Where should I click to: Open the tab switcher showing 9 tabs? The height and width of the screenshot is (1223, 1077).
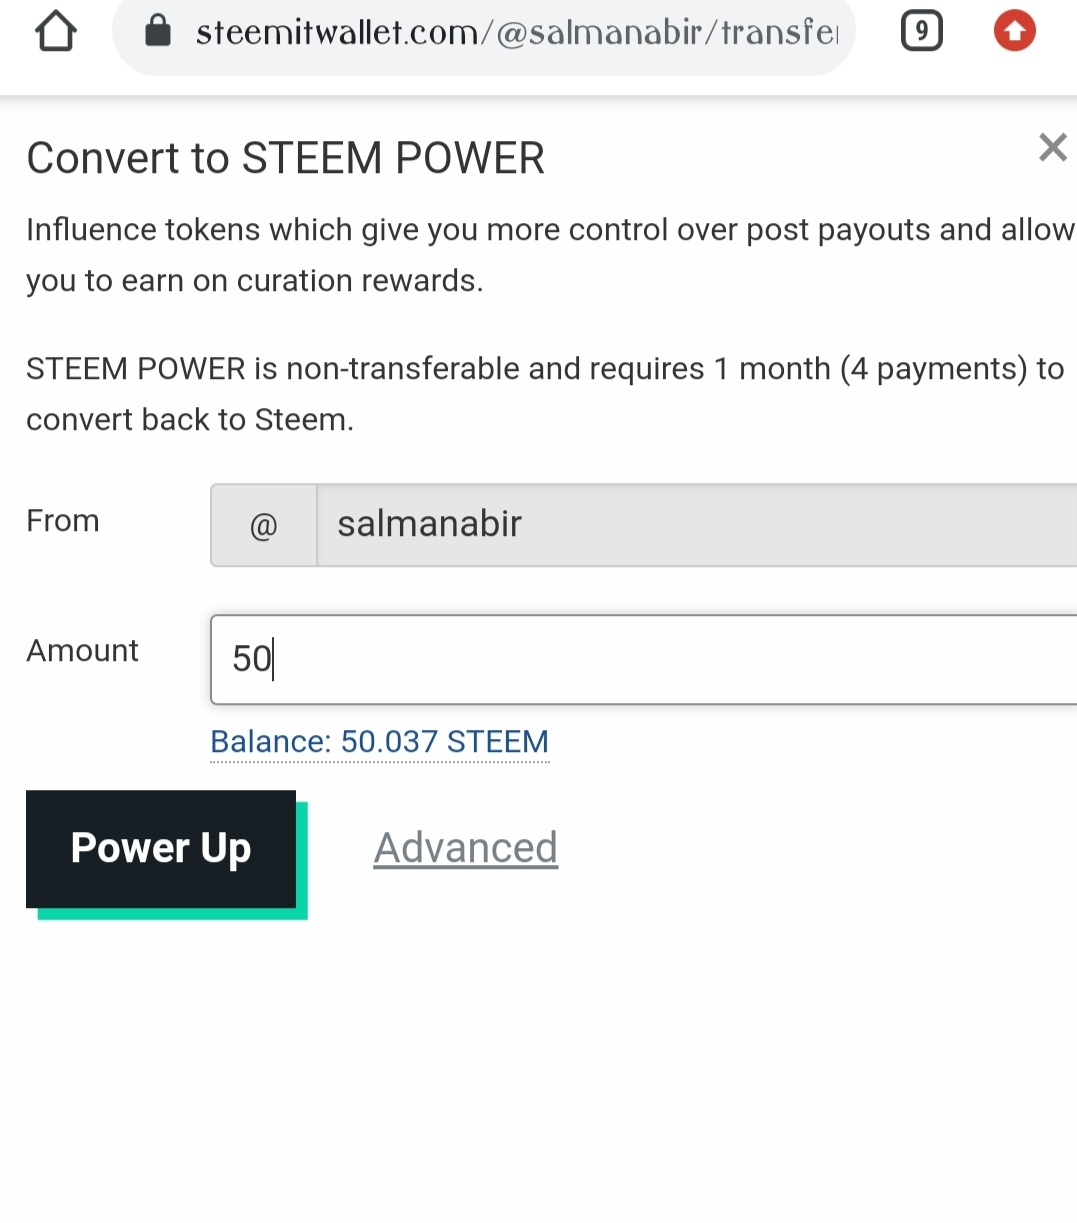(921, 32)
